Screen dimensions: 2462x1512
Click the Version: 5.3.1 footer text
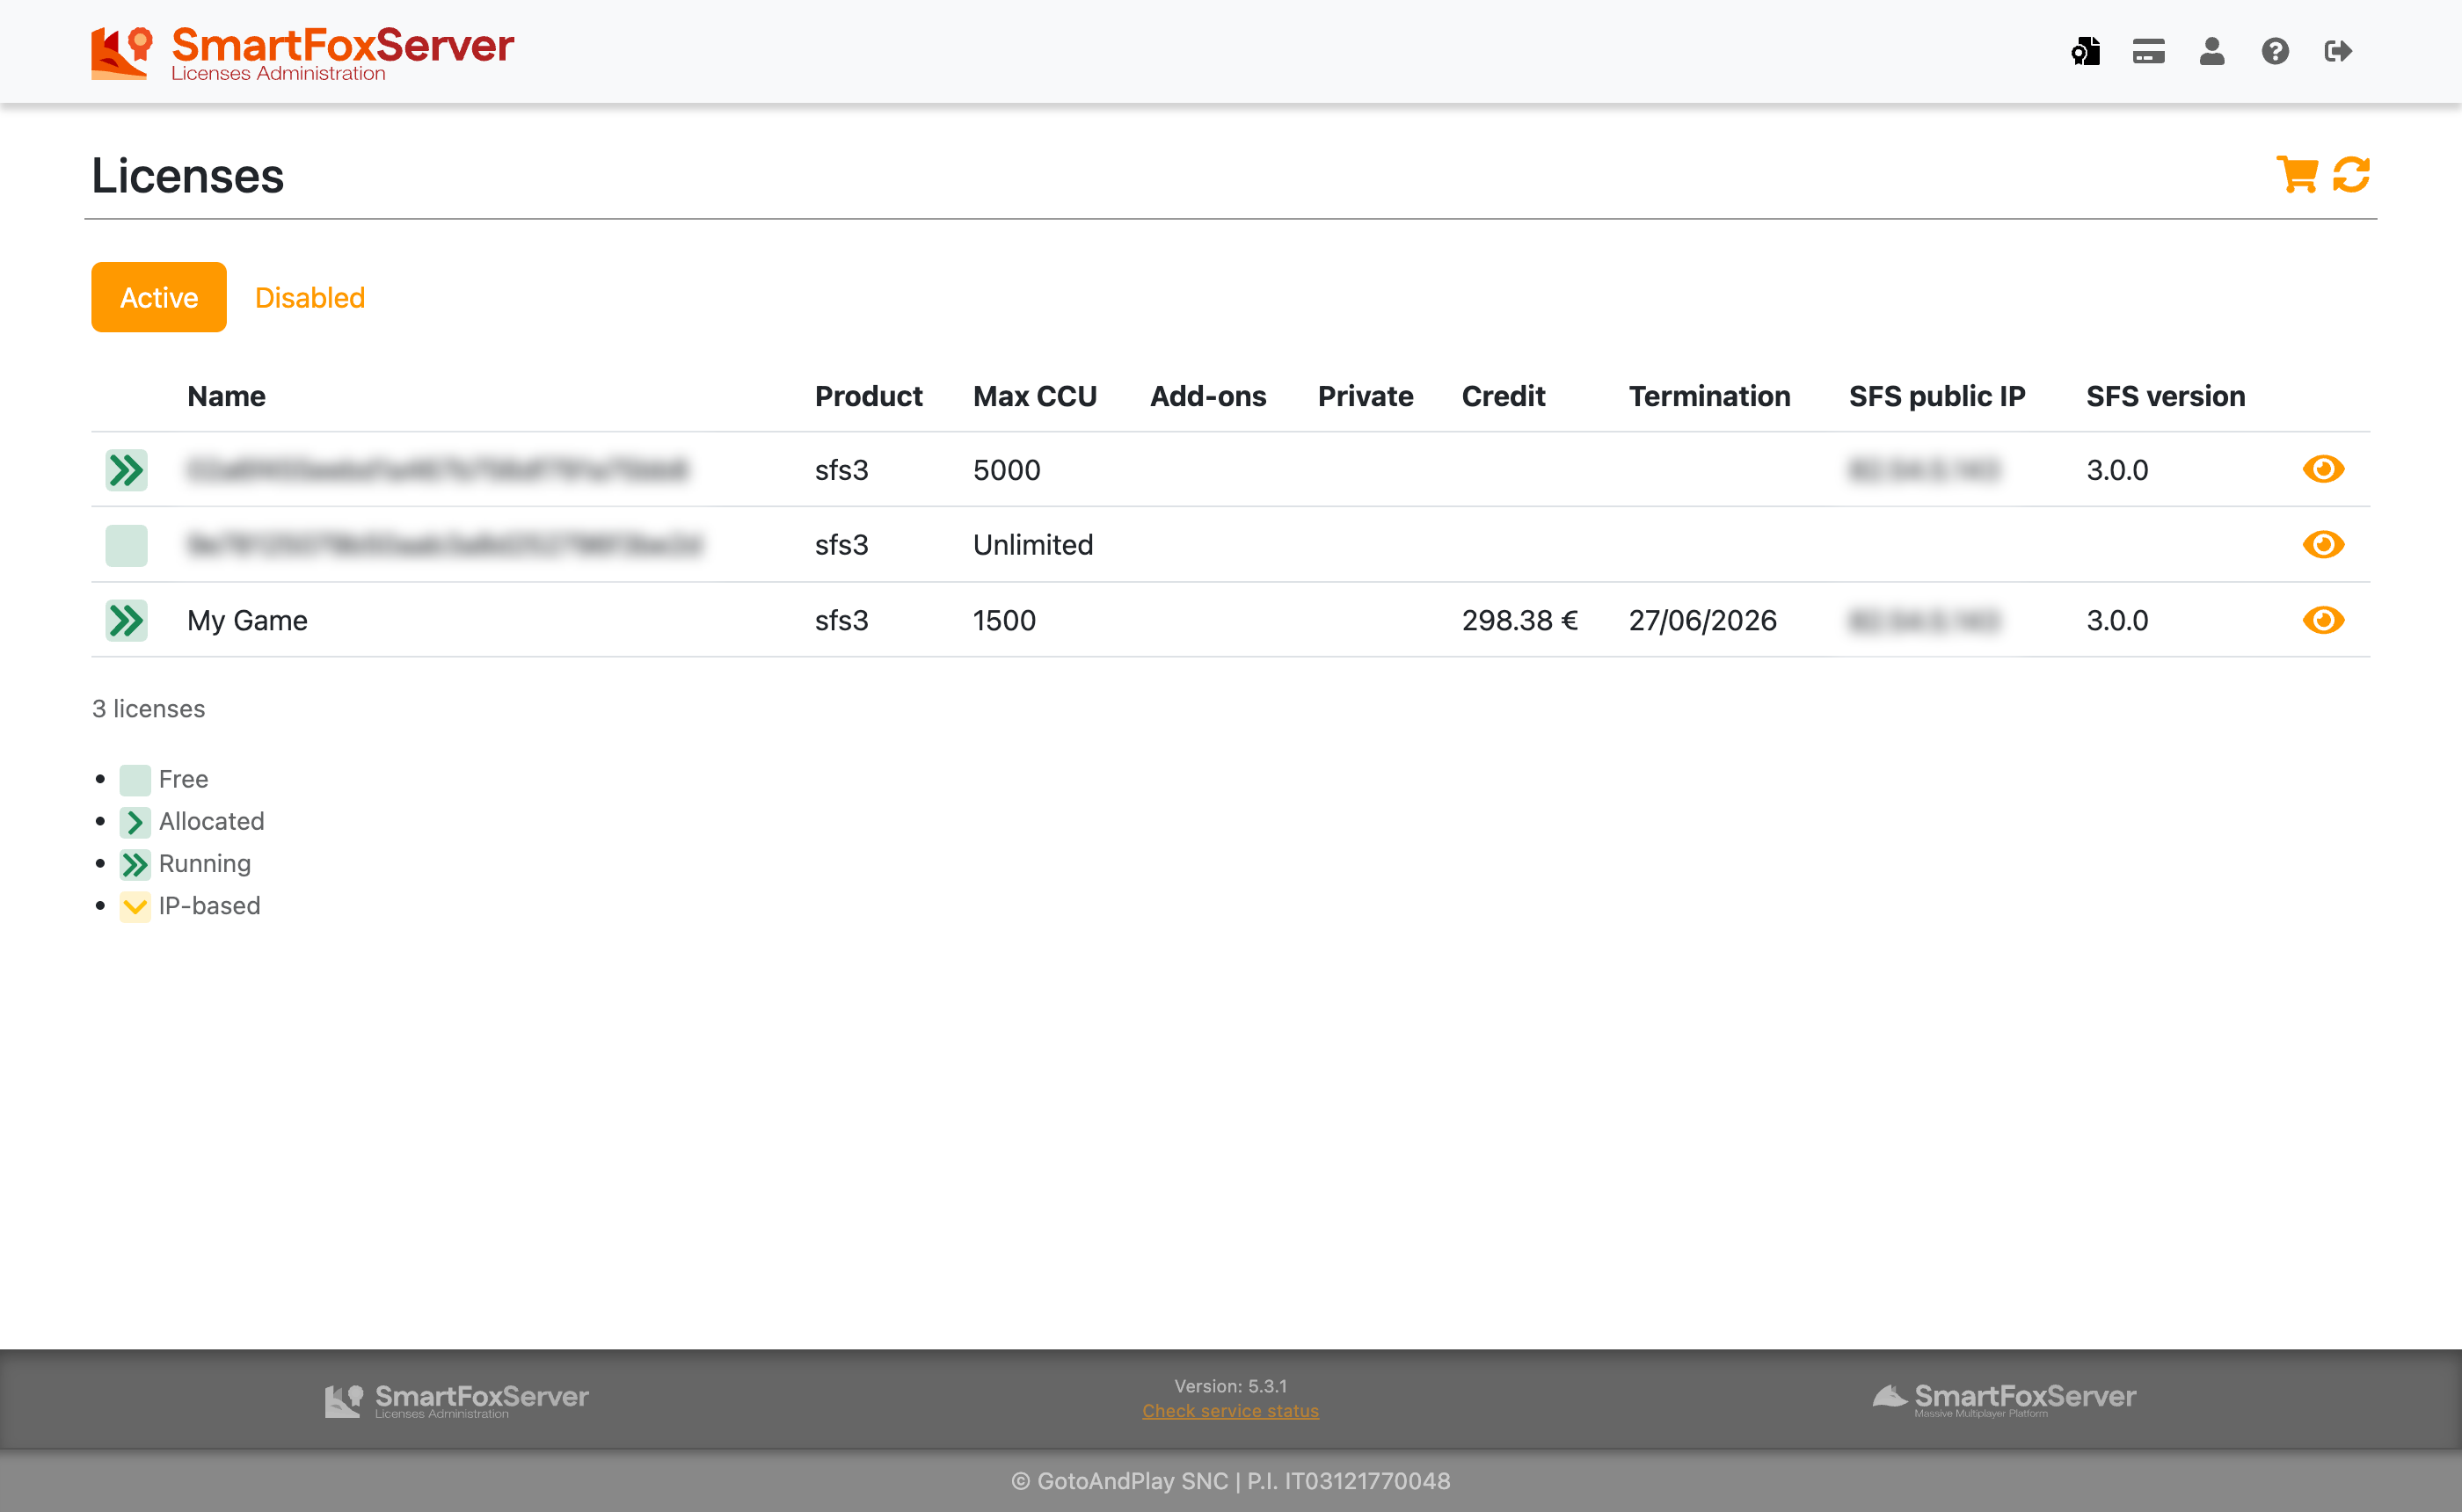[1230, 1386]
